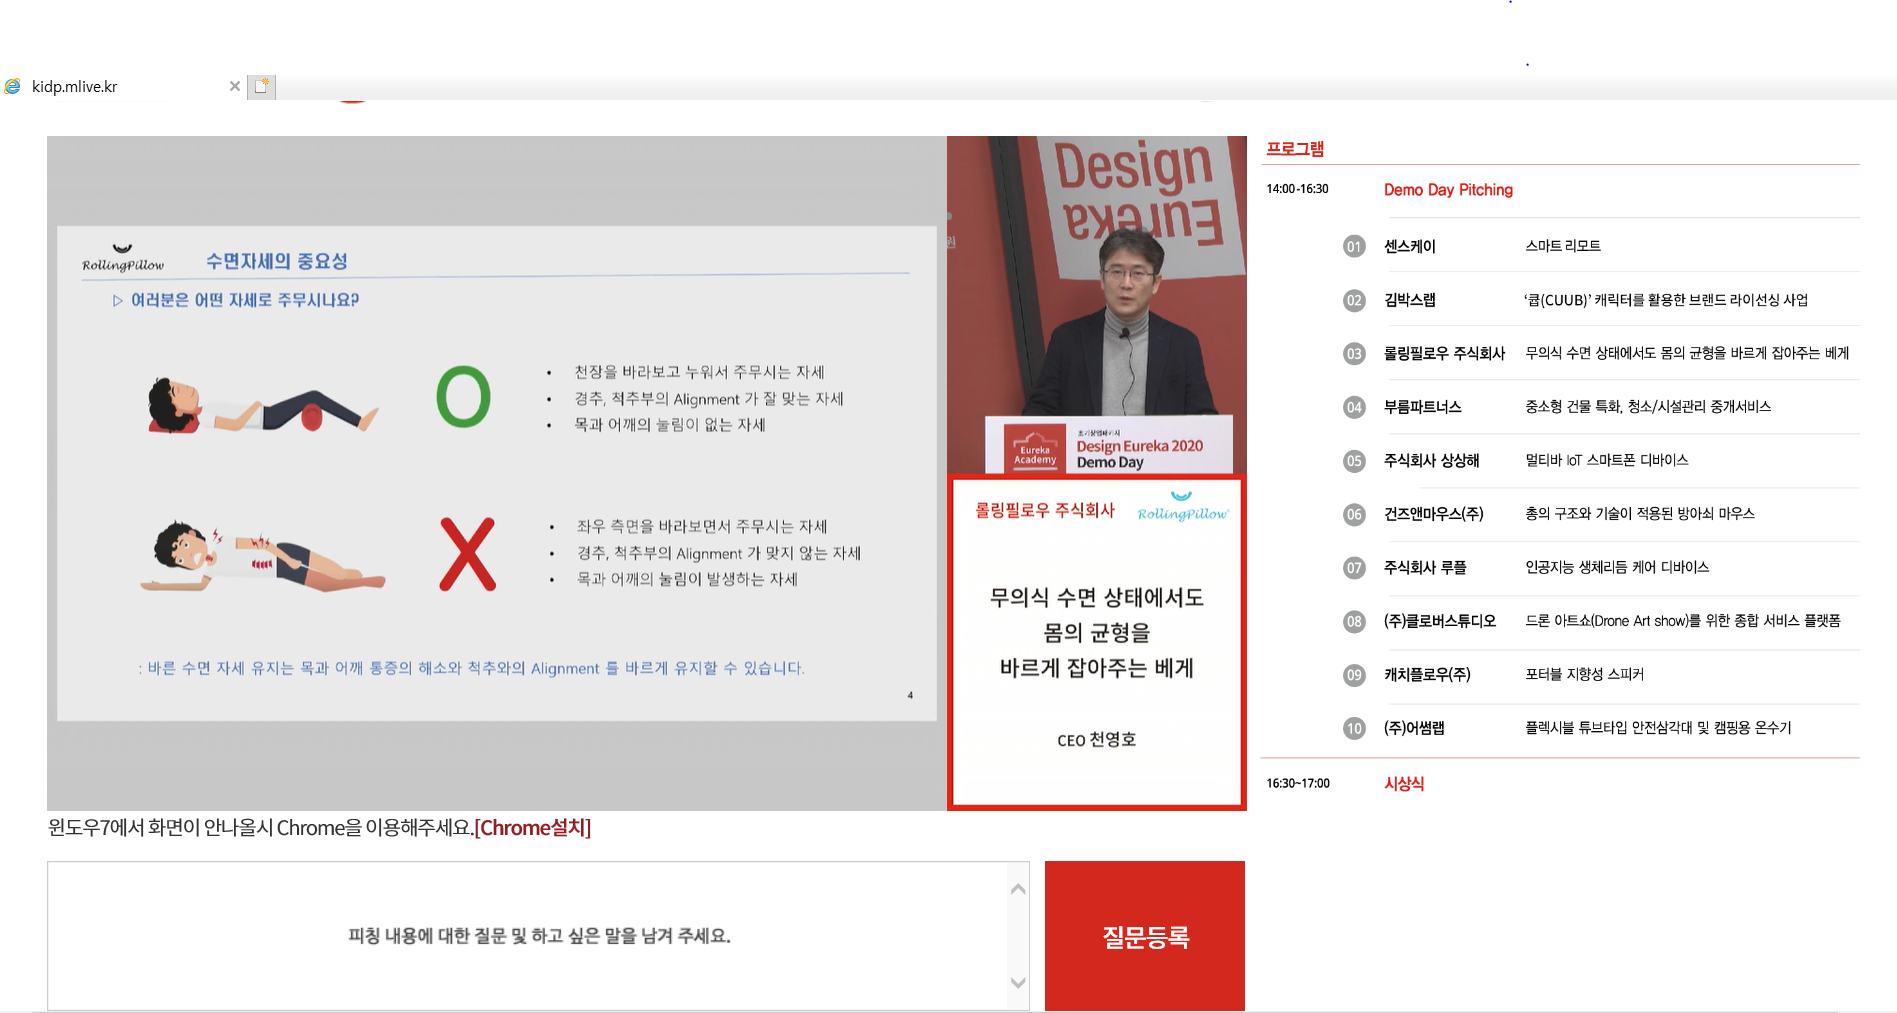1897x1013 pixels.
Task: Click the 질문등록 button
Action: (x=1145, y=936)
